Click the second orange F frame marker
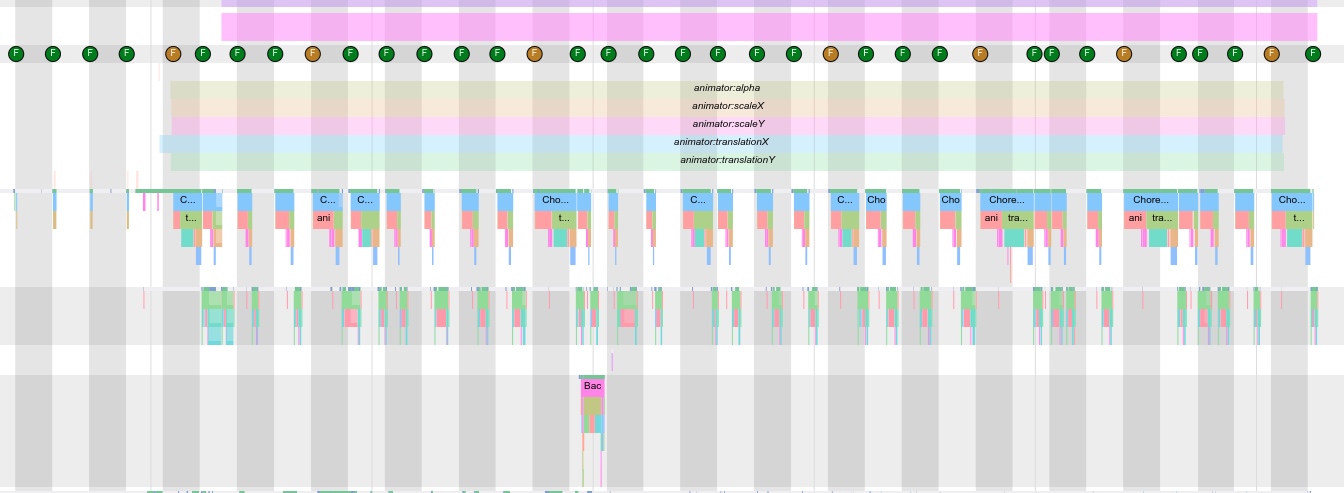This screenshot has width=1344, height=493. point(312,53)
